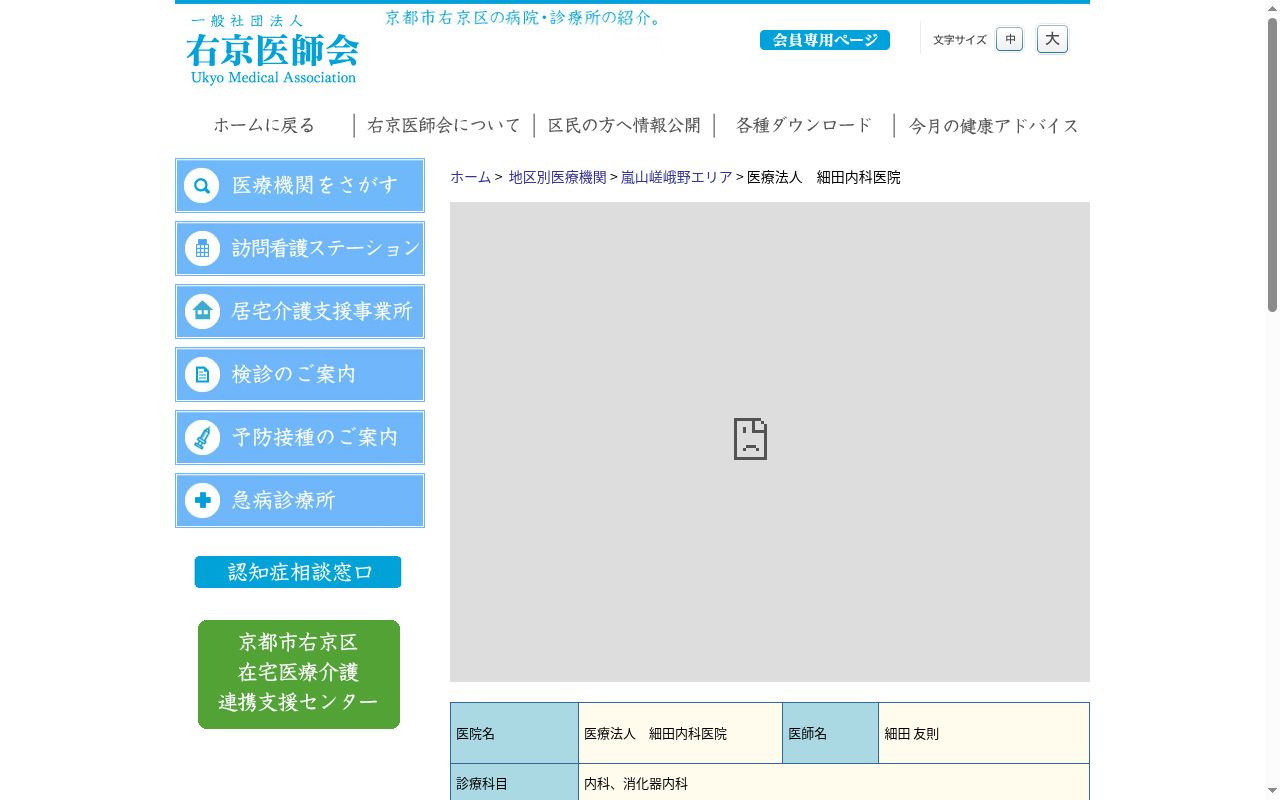Open 区民の方へ情報公開 navigation item
The image size is (1280, 800).
coord(624,125)
